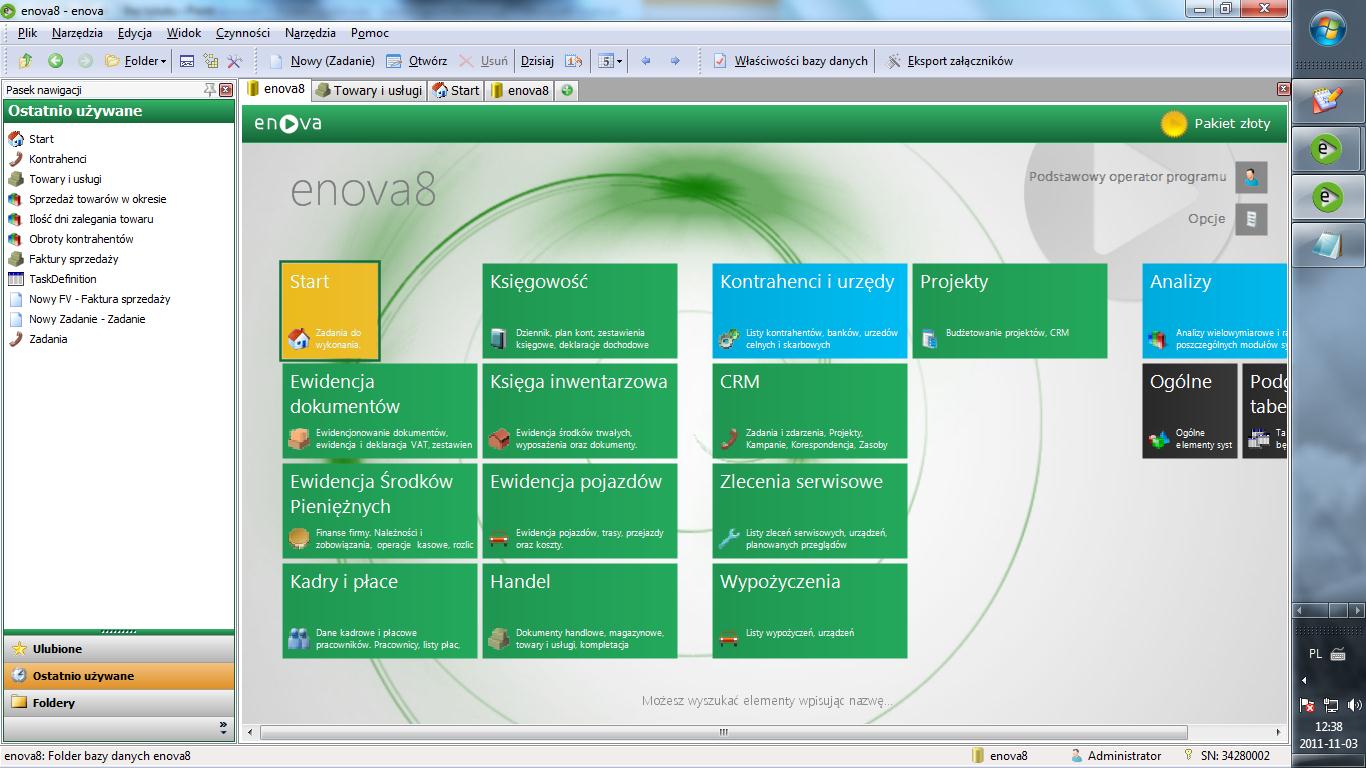1366x768 pixels.
Task: Click the clock showing 12:38
Action: pyautogui.click(x=1329, y=727)
